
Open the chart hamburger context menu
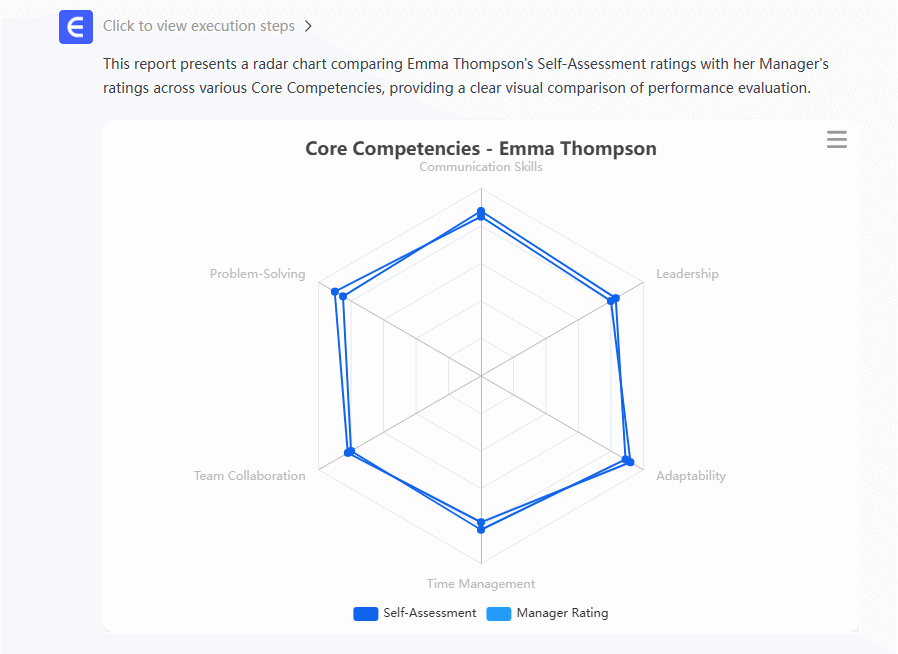(x=837, y=140)
